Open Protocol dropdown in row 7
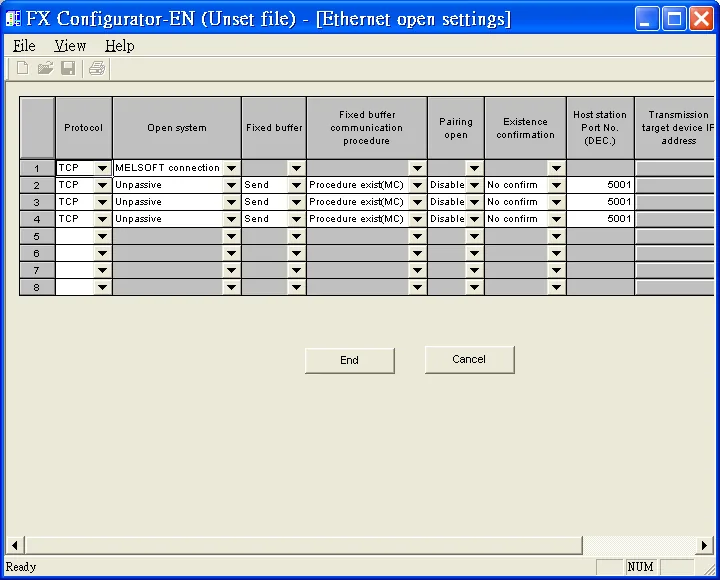 pos(102,270)
